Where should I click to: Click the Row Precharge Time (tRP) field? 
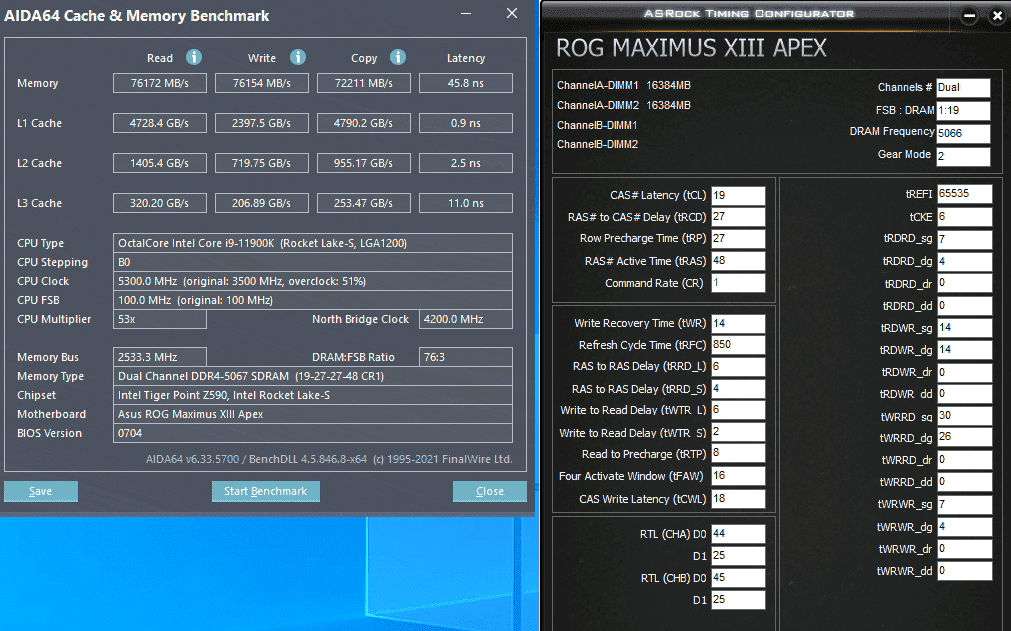[x=738, y=238]
